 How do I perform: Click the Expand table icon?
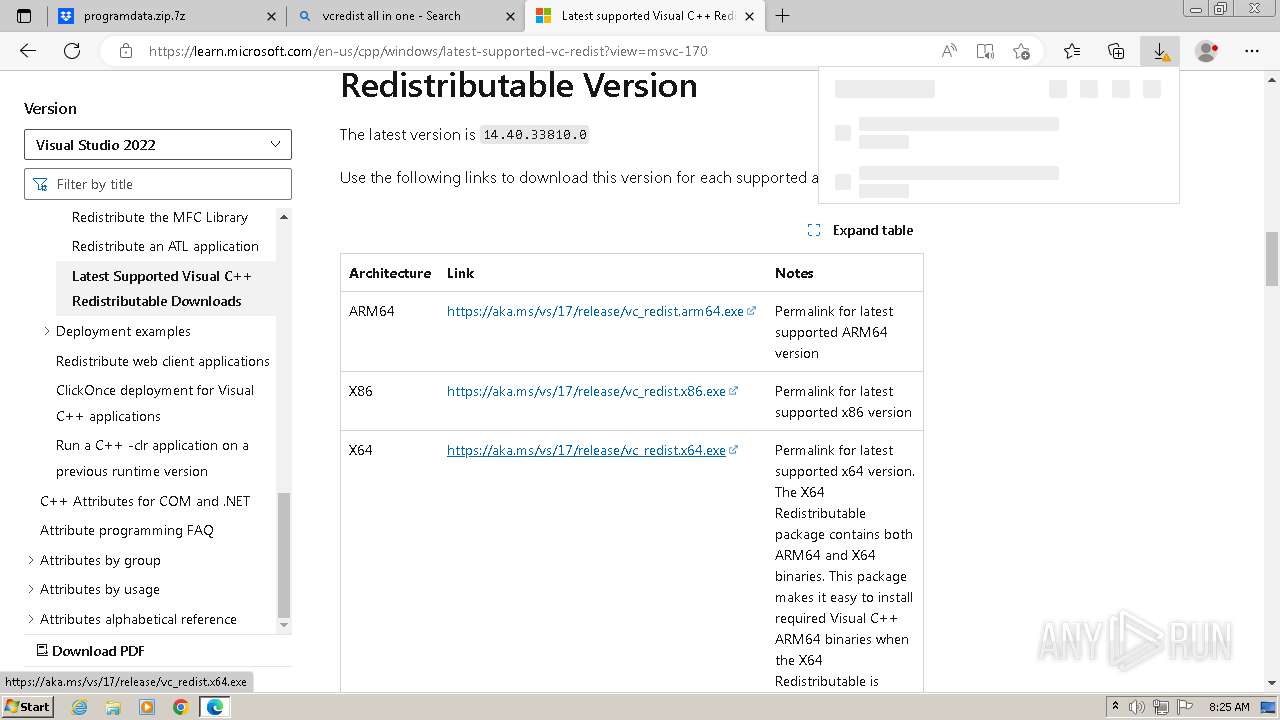814,230
